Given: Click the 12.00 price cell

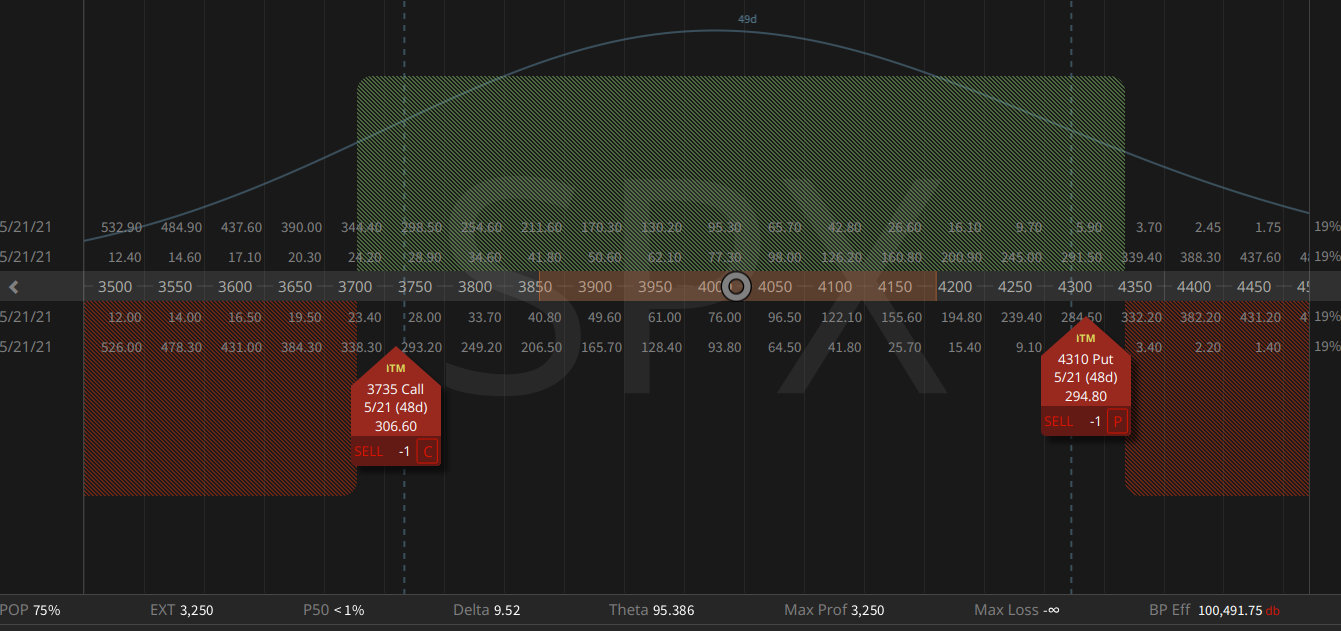Looking at the screenshot, I should click(x=124, y=317).
